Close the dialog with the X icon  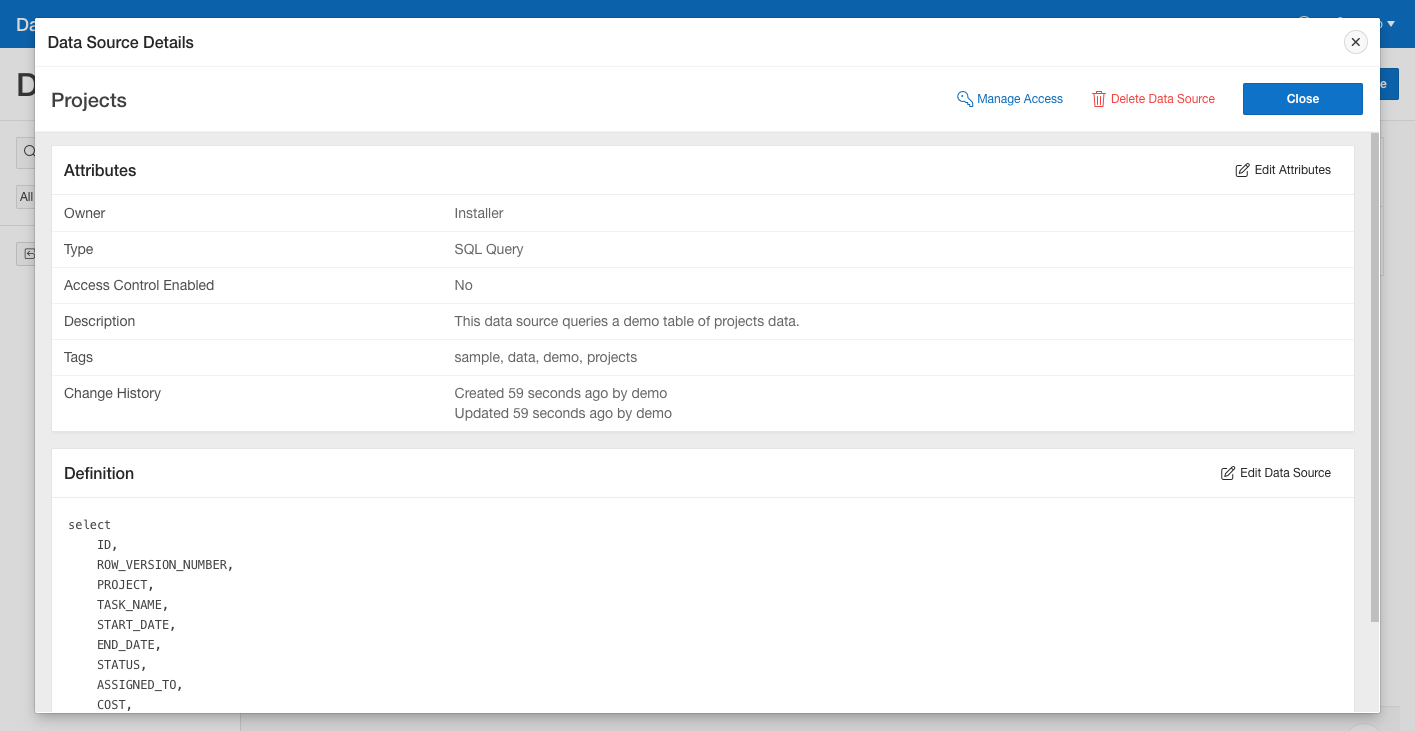1355,42
